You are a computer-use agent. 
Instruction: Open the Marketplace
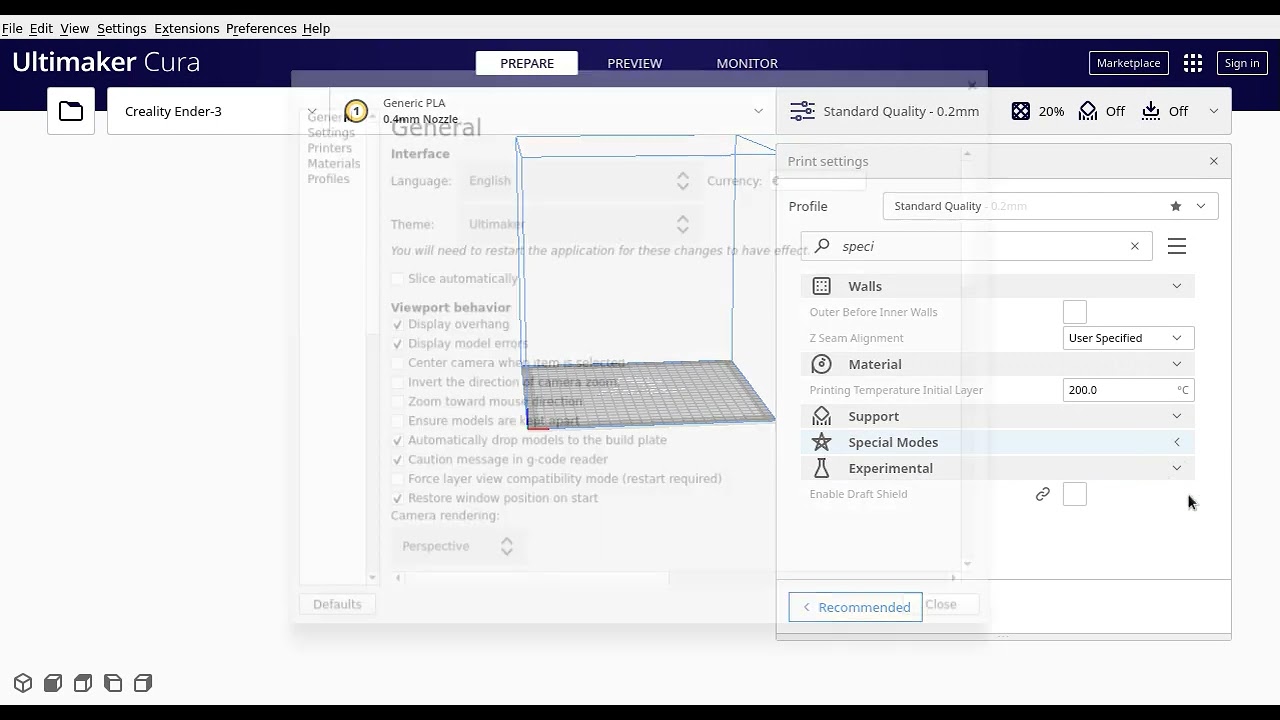1129,63
